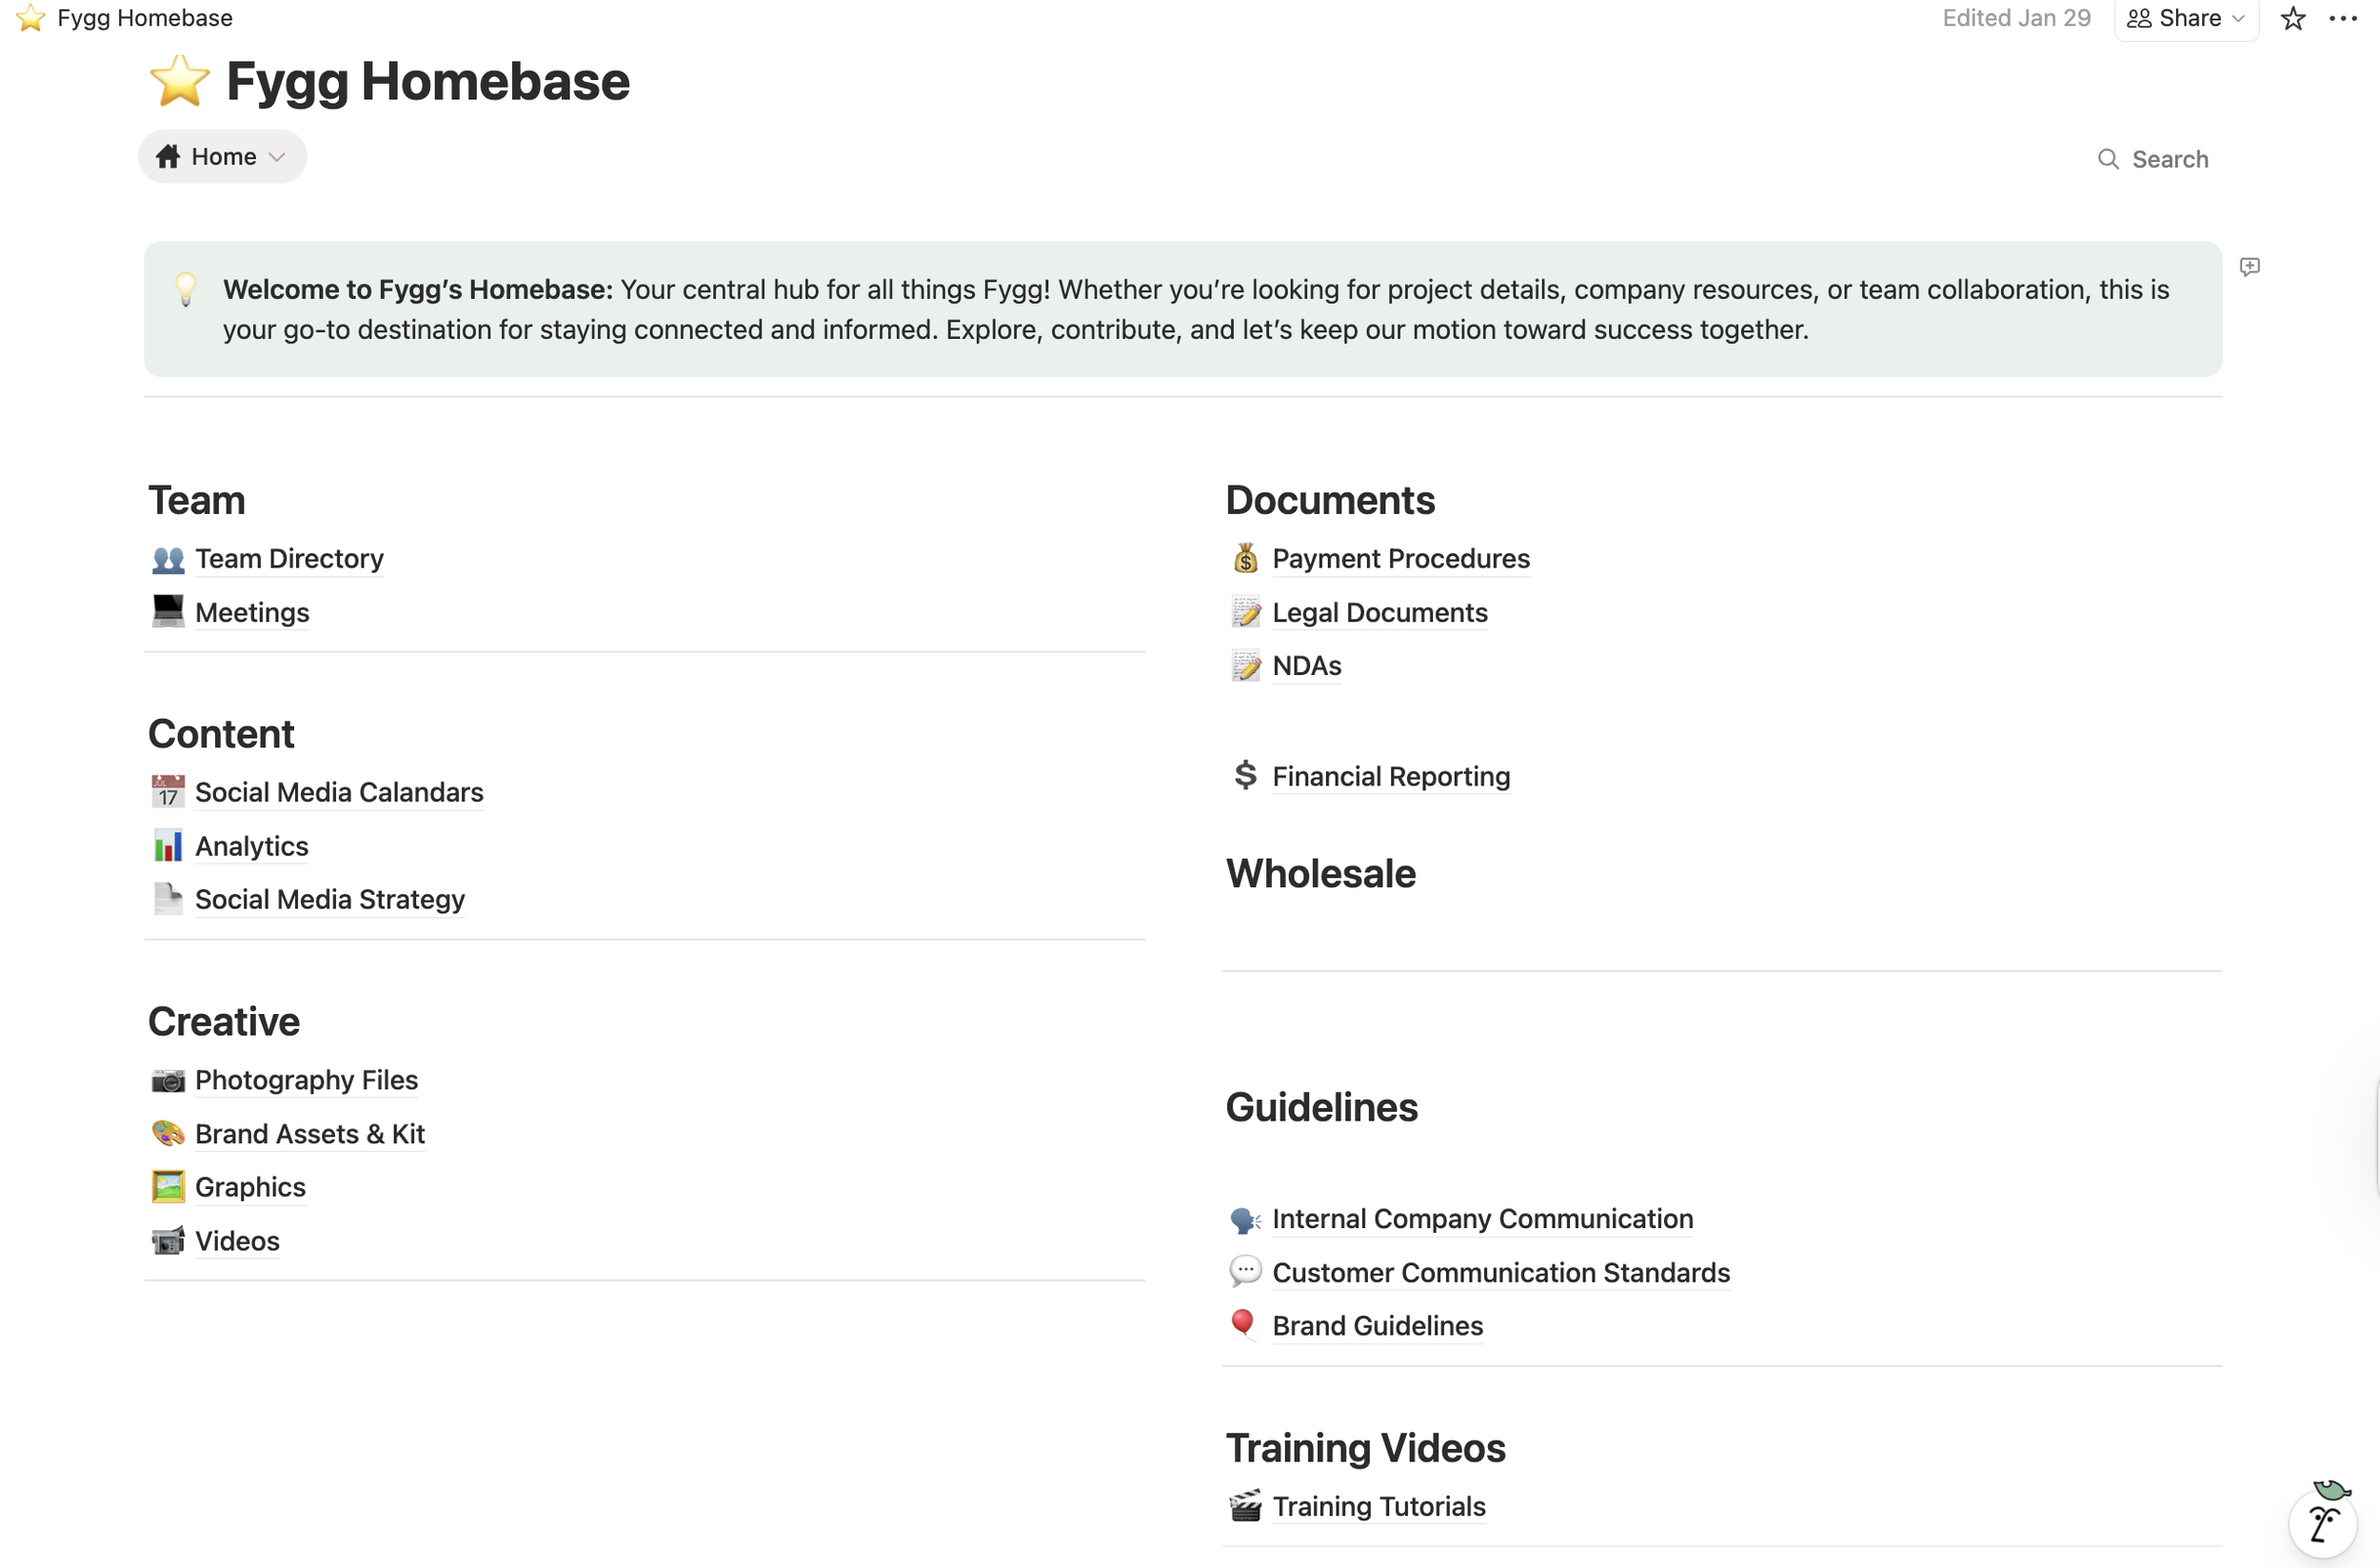The height and width of the screenshot is (1568, 2380).
Task: Click the add comment icon beside callout
Action: [2249, 267]
